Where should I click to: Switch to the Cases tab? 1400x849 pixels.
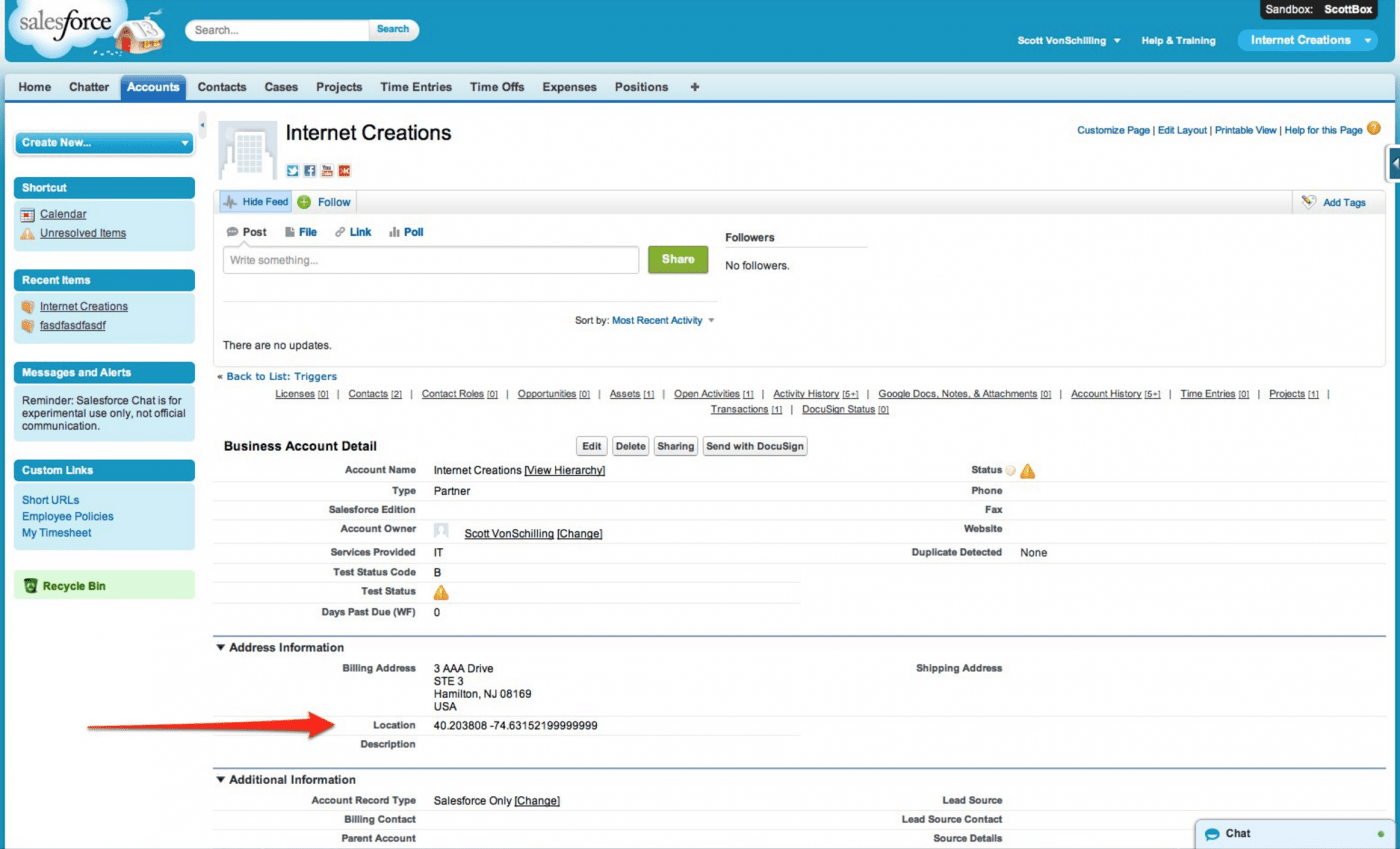point(281,87)
